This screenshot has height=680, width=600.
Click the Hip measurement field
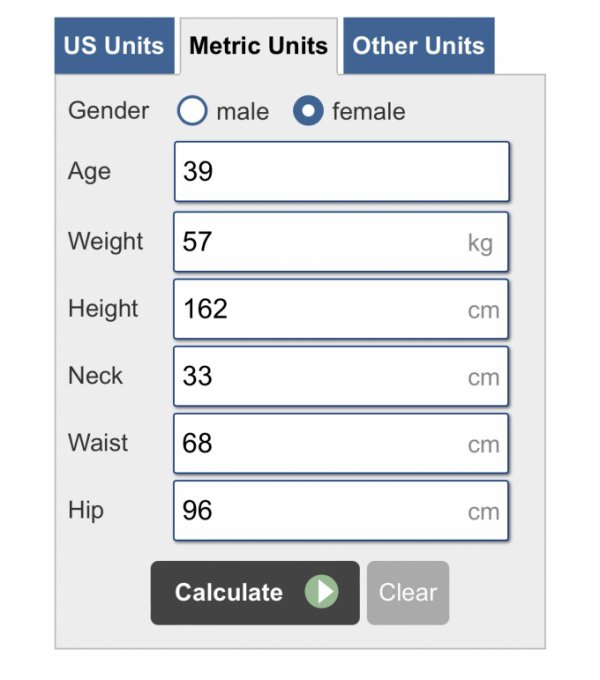pos(320,511)
